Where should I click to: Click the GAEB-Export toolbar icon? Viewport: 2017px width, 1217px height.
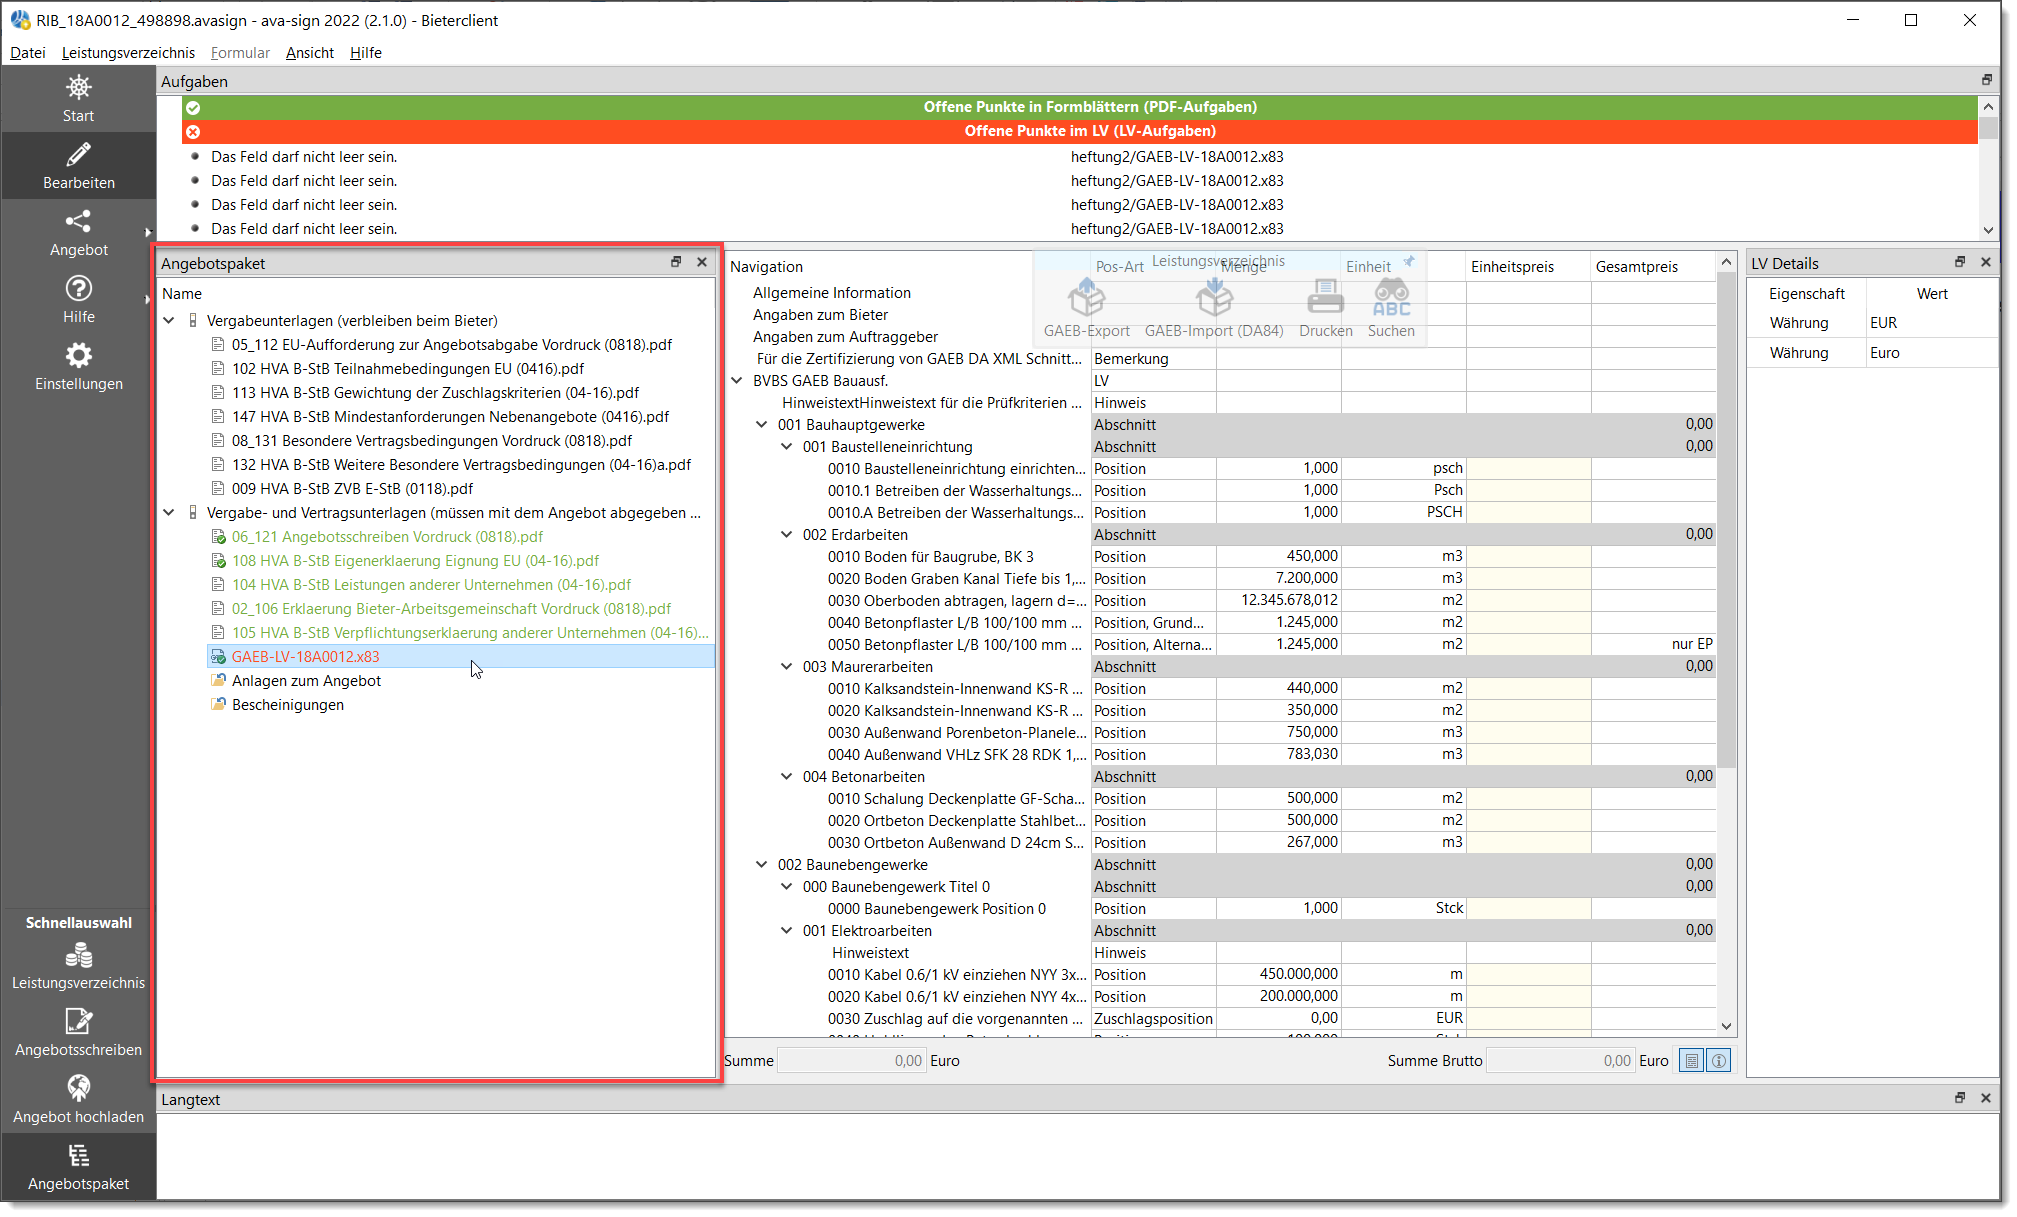pyautogui.click(x=1086, y=298)
